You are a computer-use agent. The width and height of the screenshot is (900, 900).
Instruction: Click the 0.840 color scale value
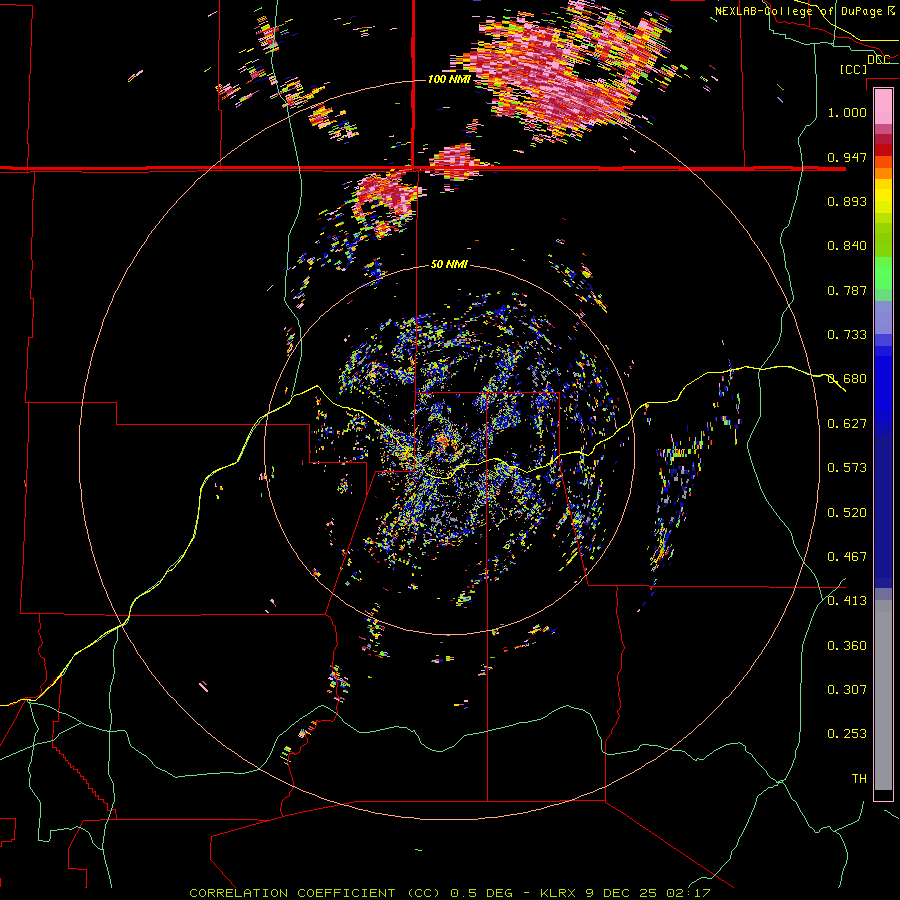(847, 246)
